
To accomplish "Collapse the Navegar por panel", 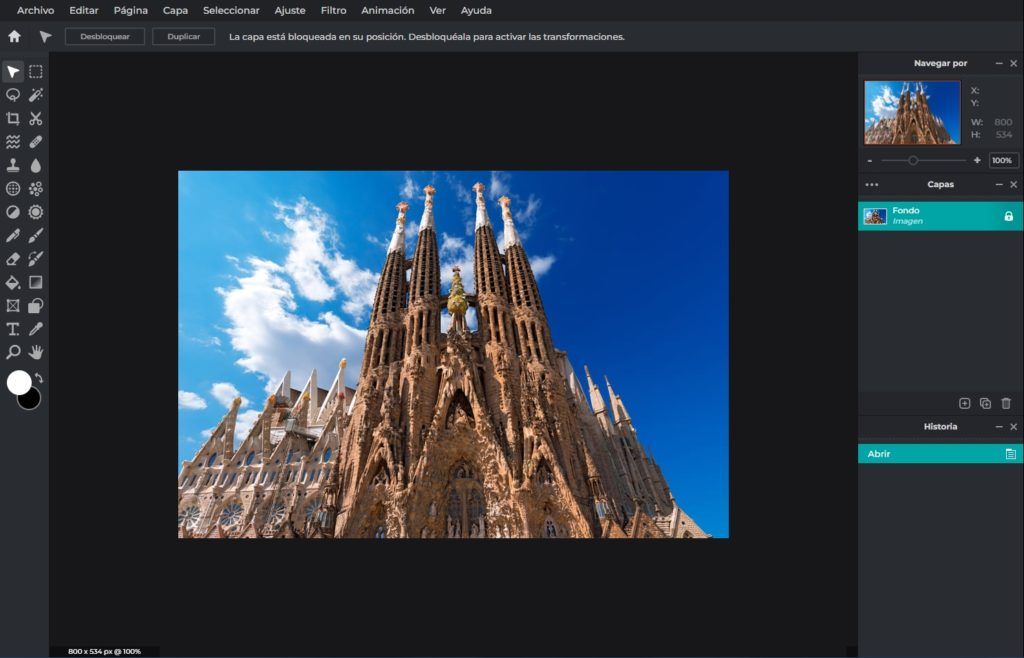I will (x=998, y=63).
